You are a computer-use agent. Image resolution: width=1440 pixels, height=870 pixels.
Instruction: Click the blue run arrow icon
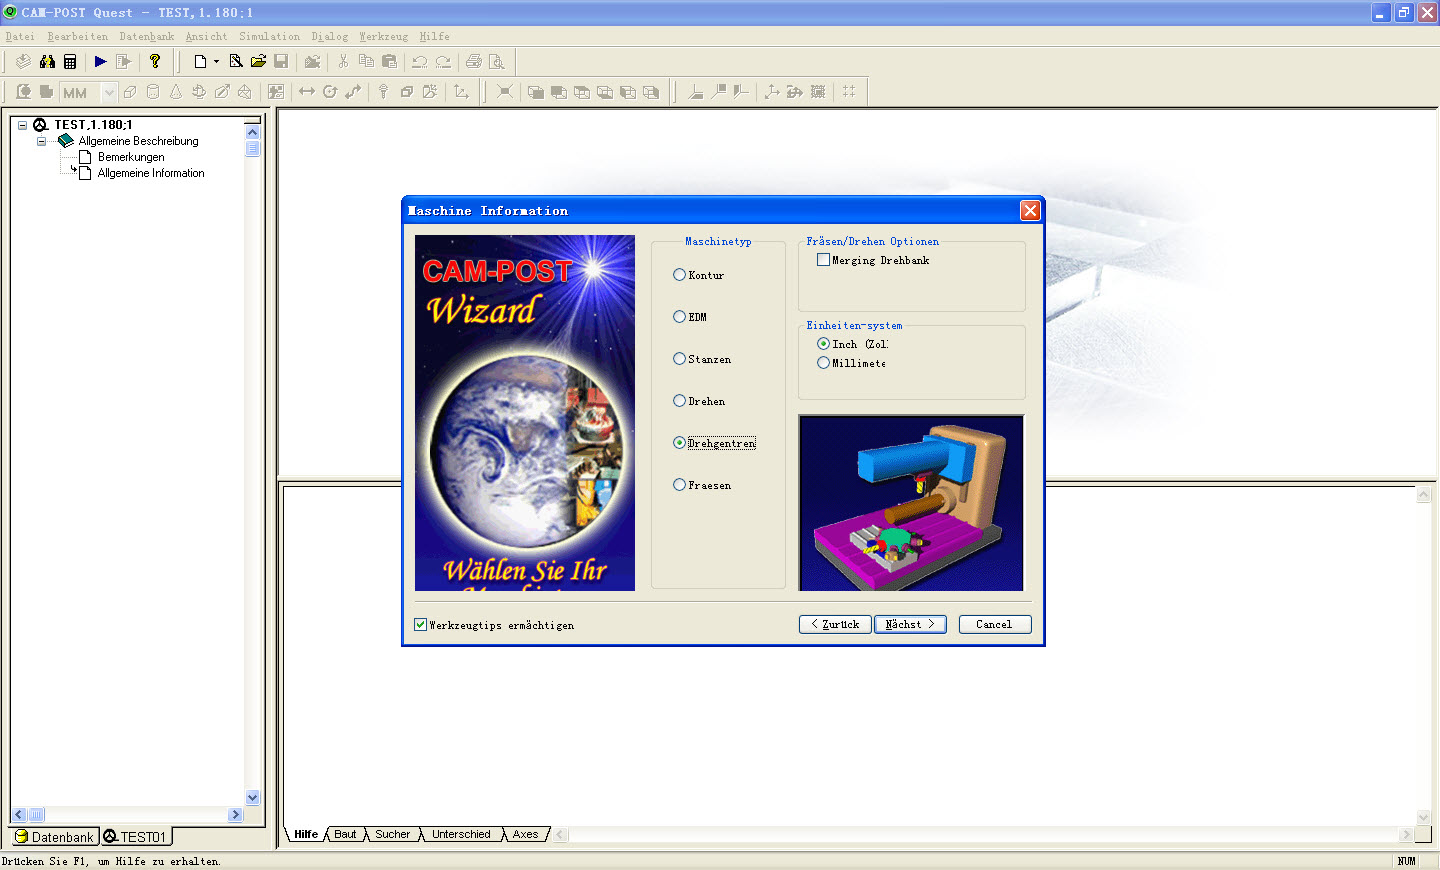100,61
